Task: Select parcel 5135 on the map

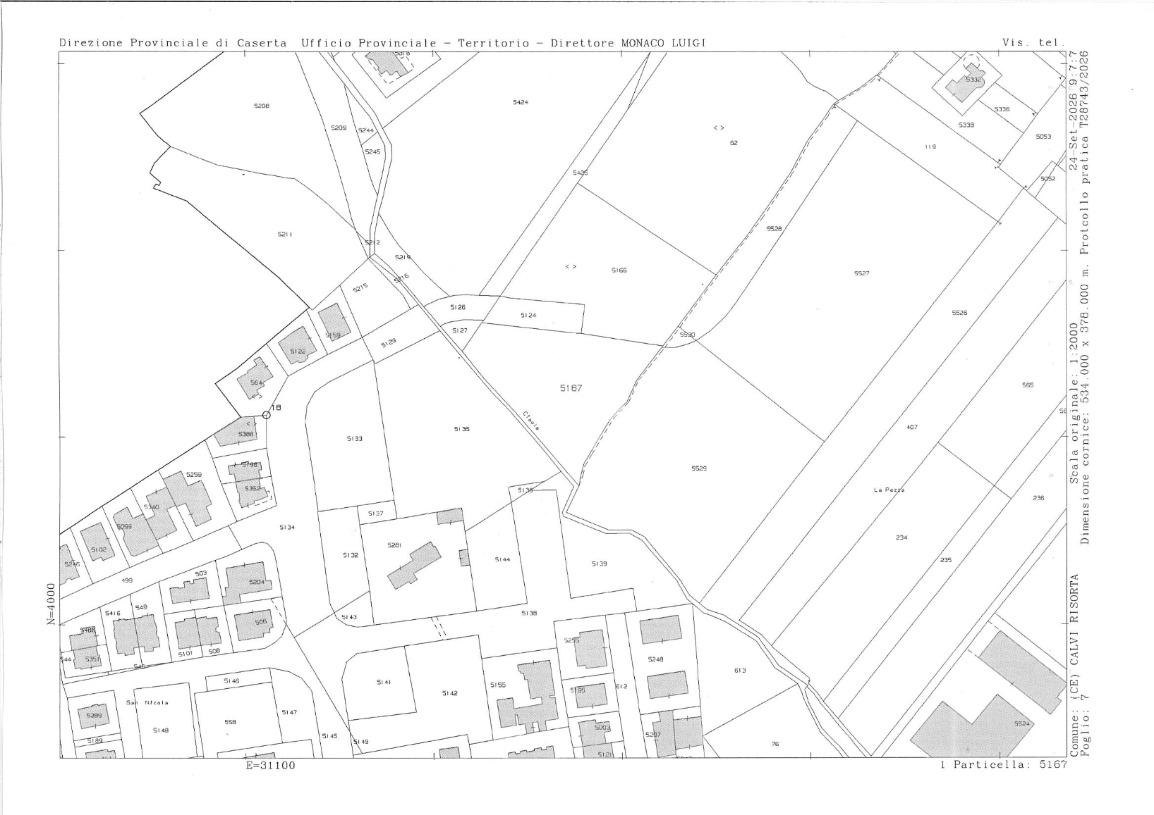Action: [x=461, y=428]
